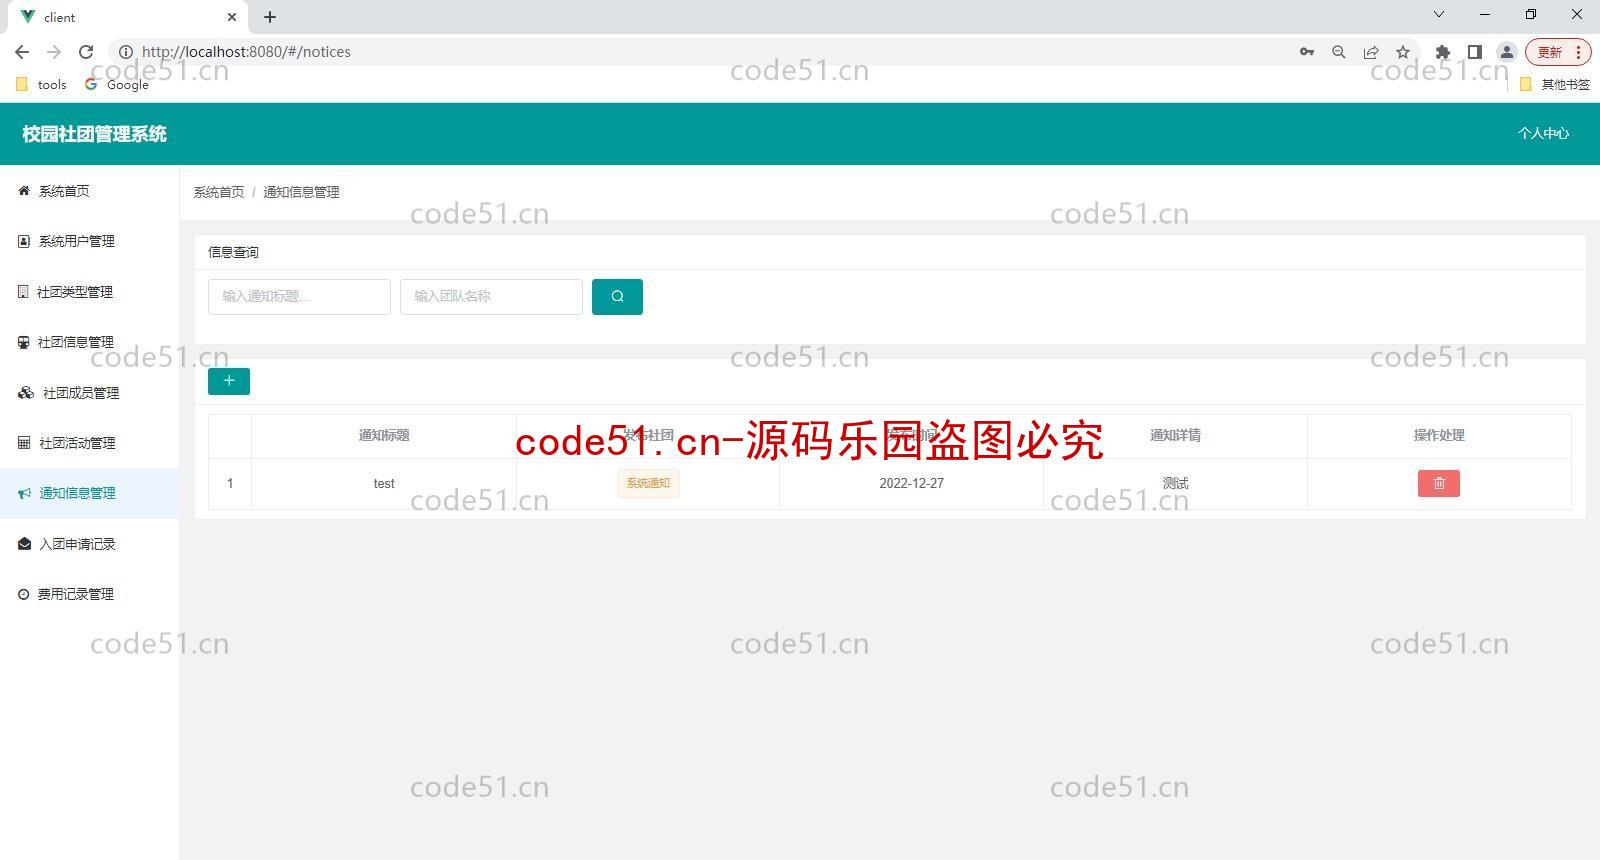Click the 测试 detail cell
Viewport: 1600px width, 860px height.
pos(1175,483)
